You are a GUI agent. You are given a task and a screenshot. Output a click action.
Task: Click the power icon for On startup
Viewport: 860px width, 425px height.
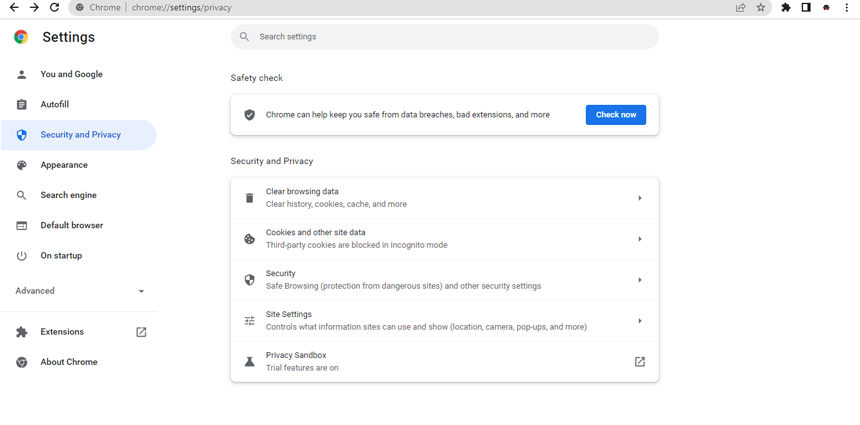coord(21,256)
